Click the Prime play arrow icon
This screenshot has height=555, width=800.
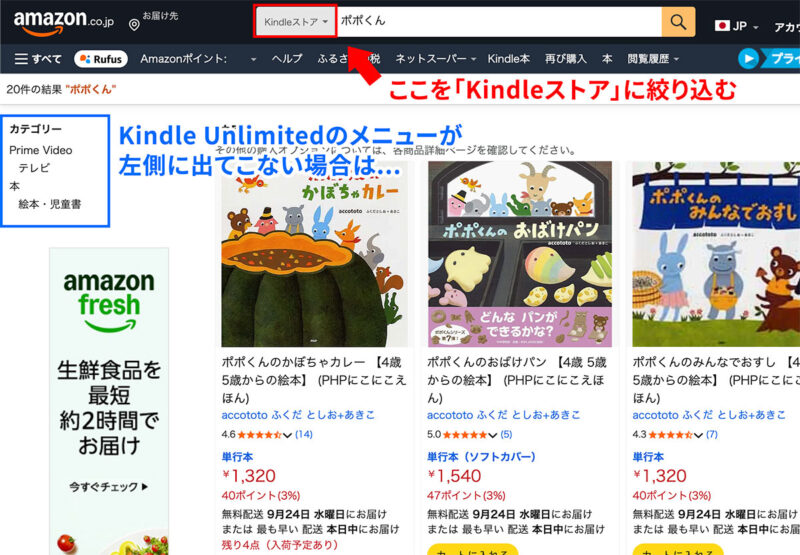click(748, 59)
